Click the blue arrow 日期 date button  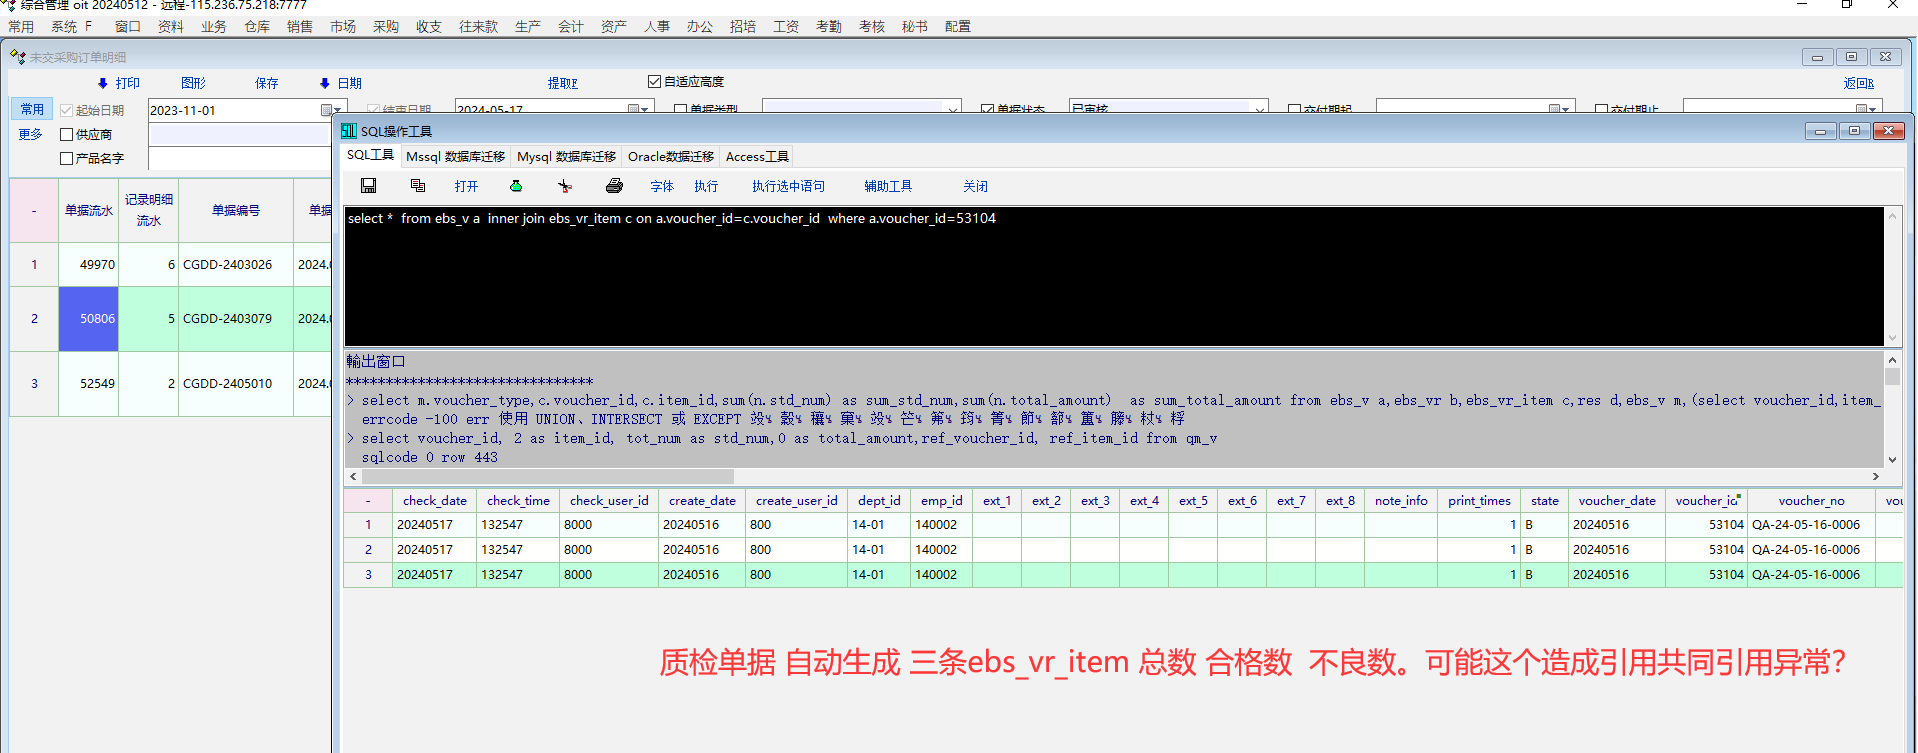coord(340,83)
